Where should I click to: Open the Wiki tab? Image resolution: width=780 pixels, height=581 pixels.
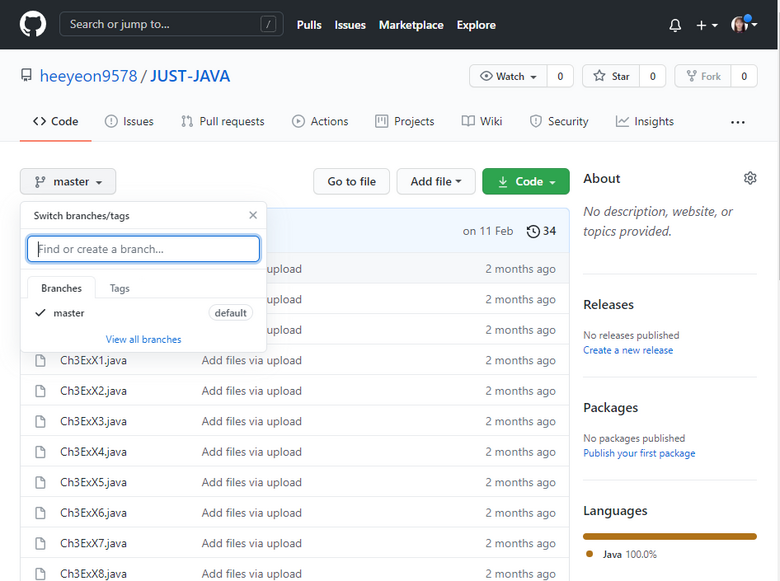pyautogui.click(x=482, y=121)
